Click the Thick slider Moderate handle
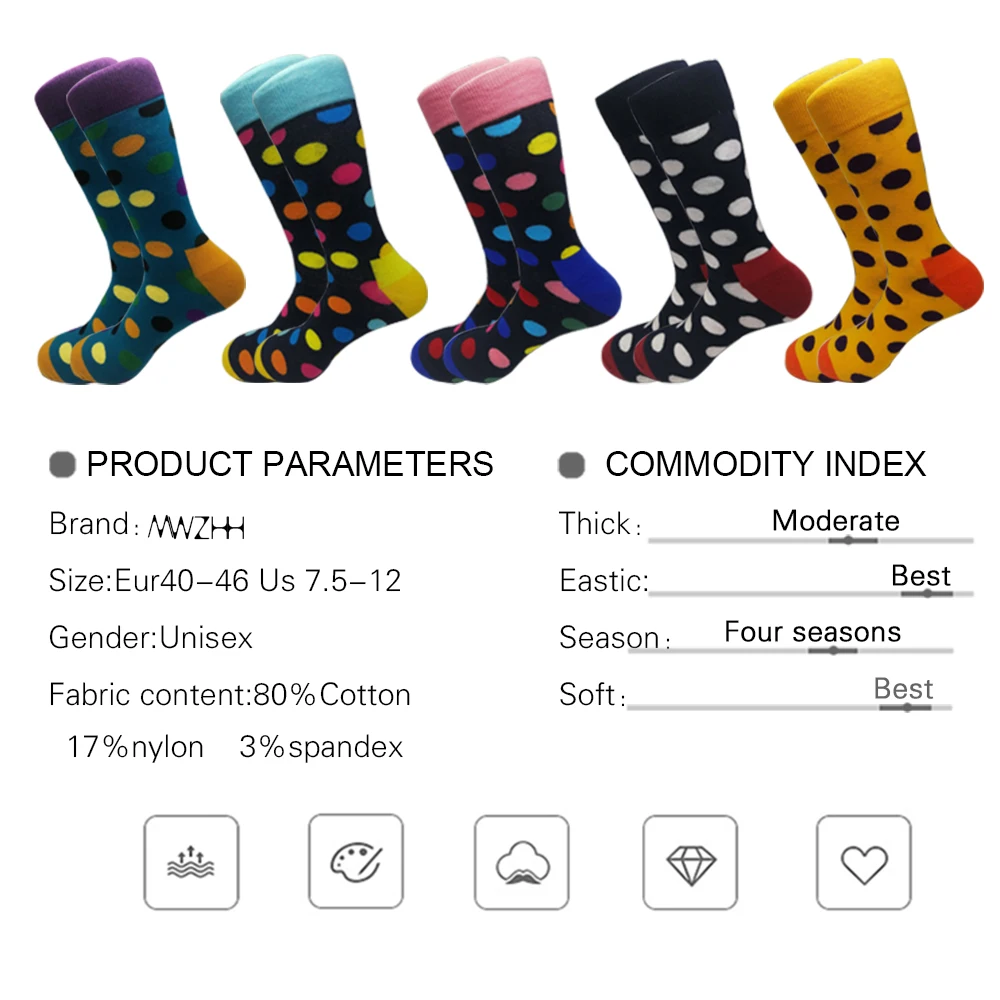Screen dimensions: 1000x1000 849,540
